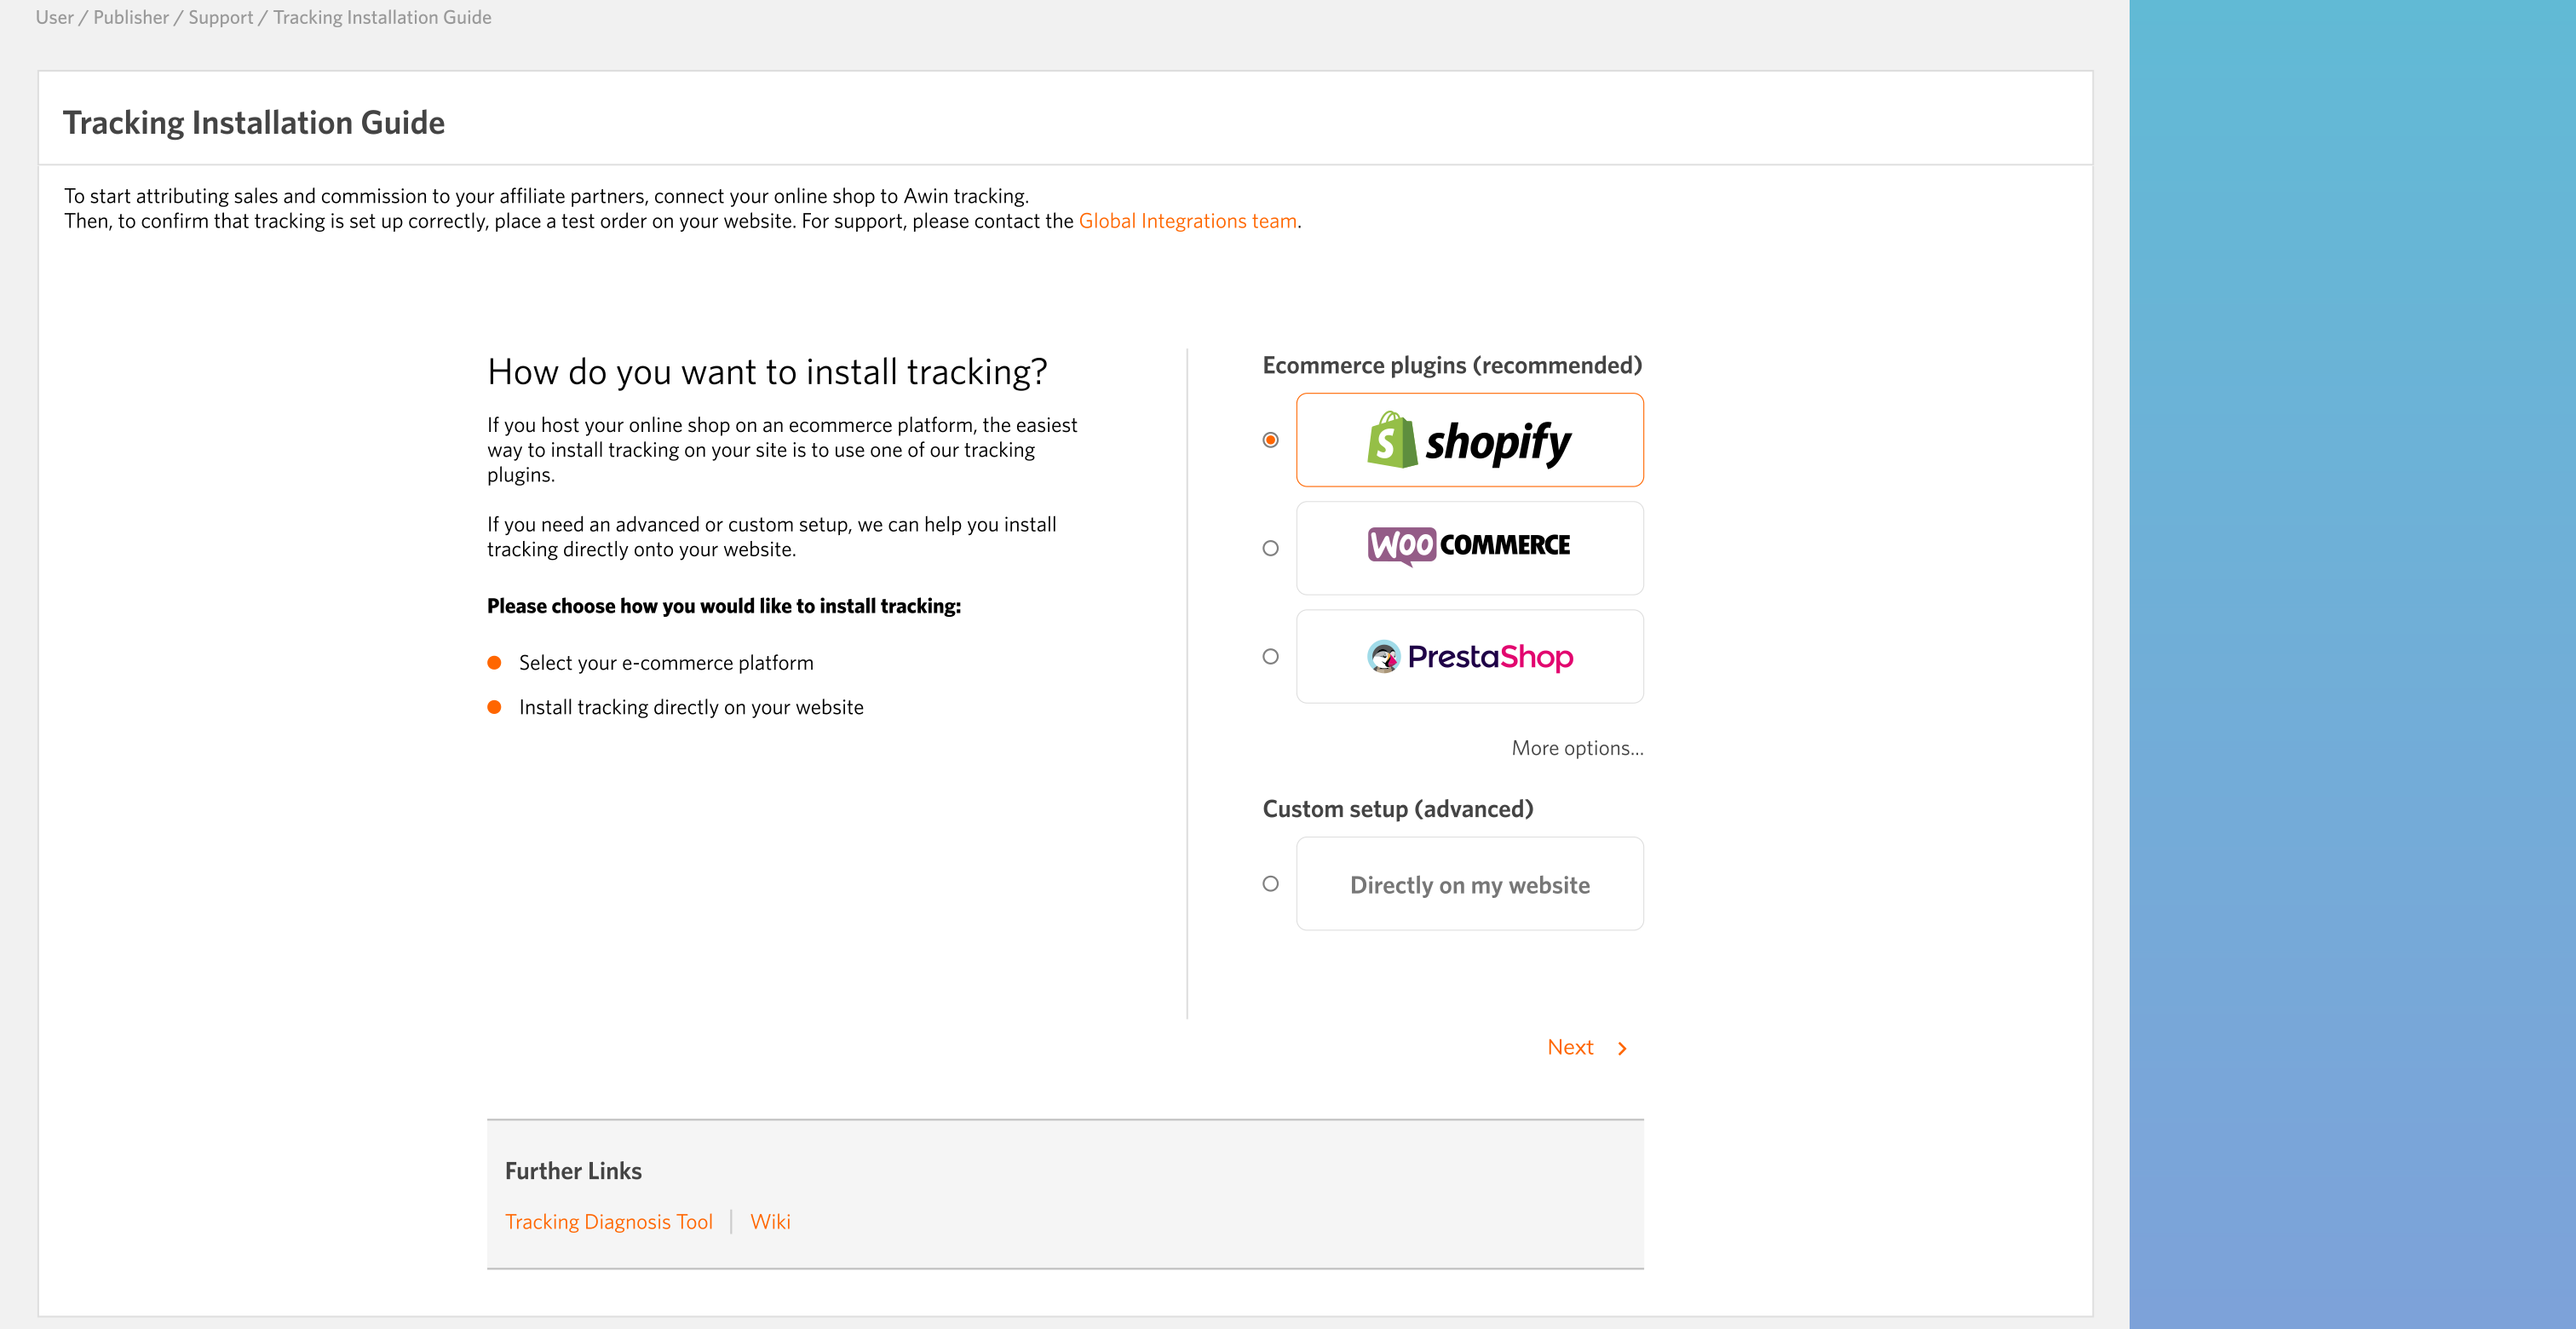Screen dimensions: 2576x1329
Task: Expand More options for plugins
Action: (1576, 748)
